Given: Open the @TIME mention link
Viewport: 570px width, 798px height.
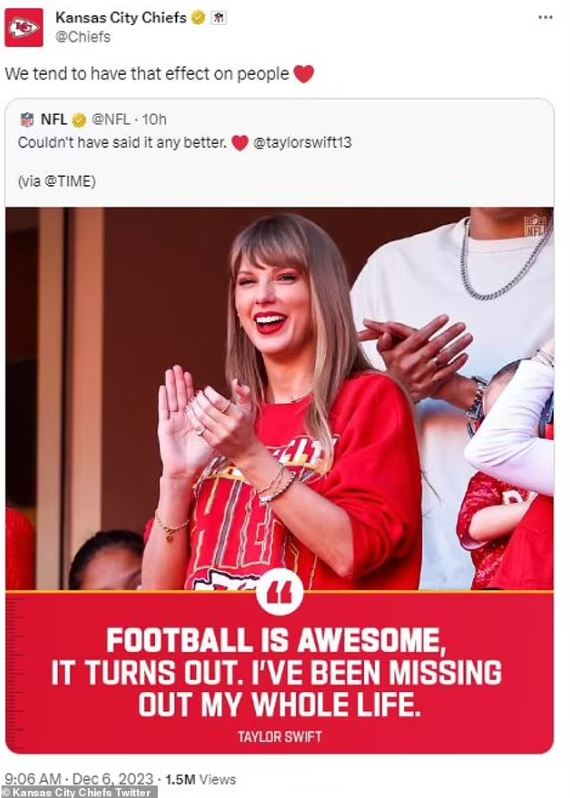Looking at the screenshot, I should click(70, 182).
